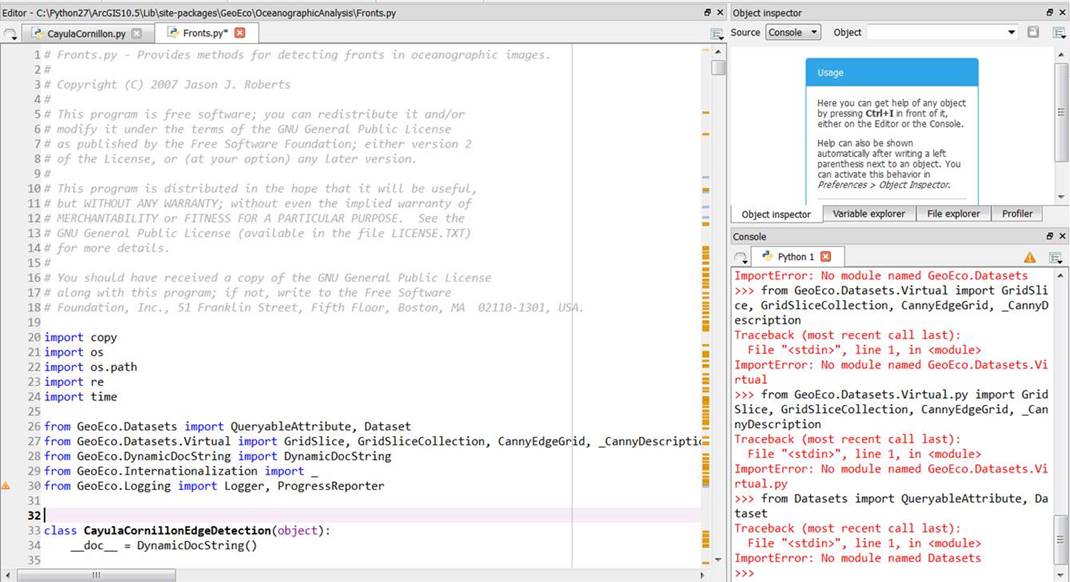Click the Object inspector scroll-down arrow
This screenshot has height=582, width=1070.
1060,197
